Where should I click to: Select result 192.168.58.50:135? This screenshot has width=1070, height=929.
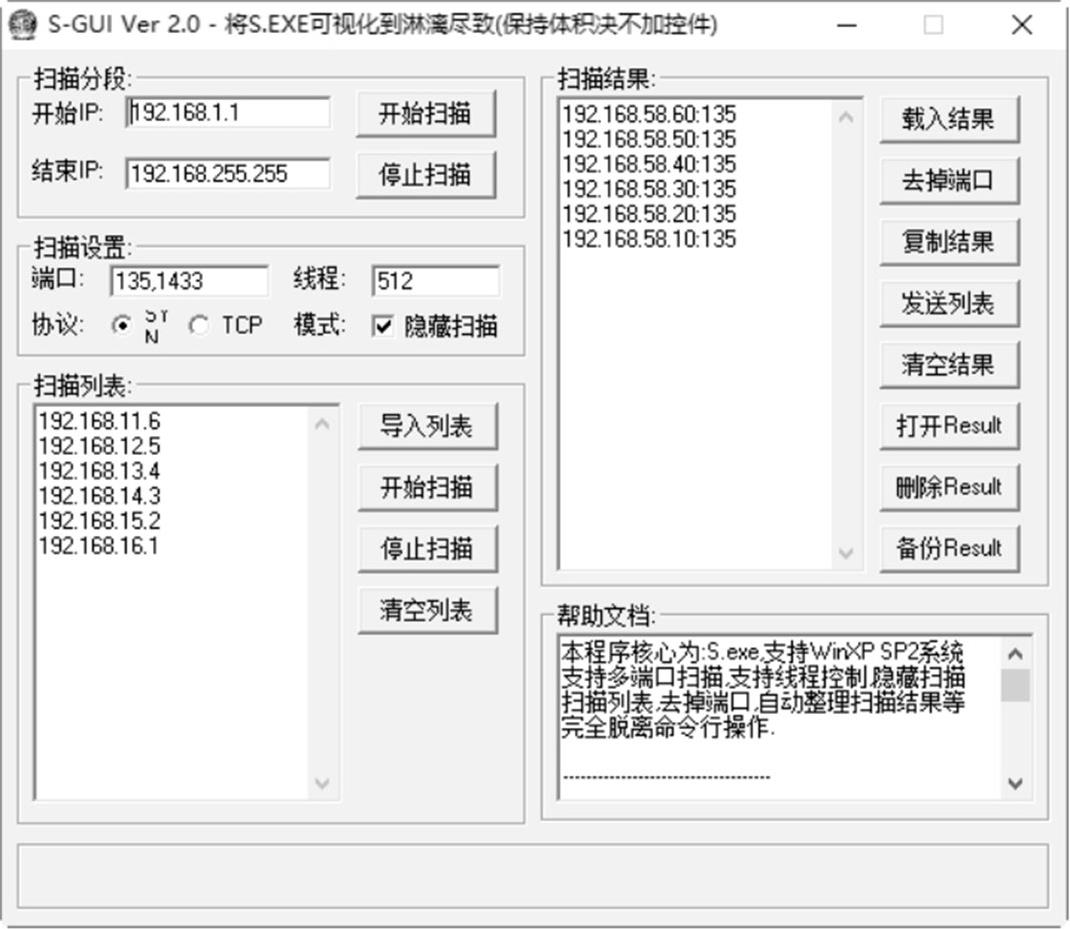click(x=650, y=139)
